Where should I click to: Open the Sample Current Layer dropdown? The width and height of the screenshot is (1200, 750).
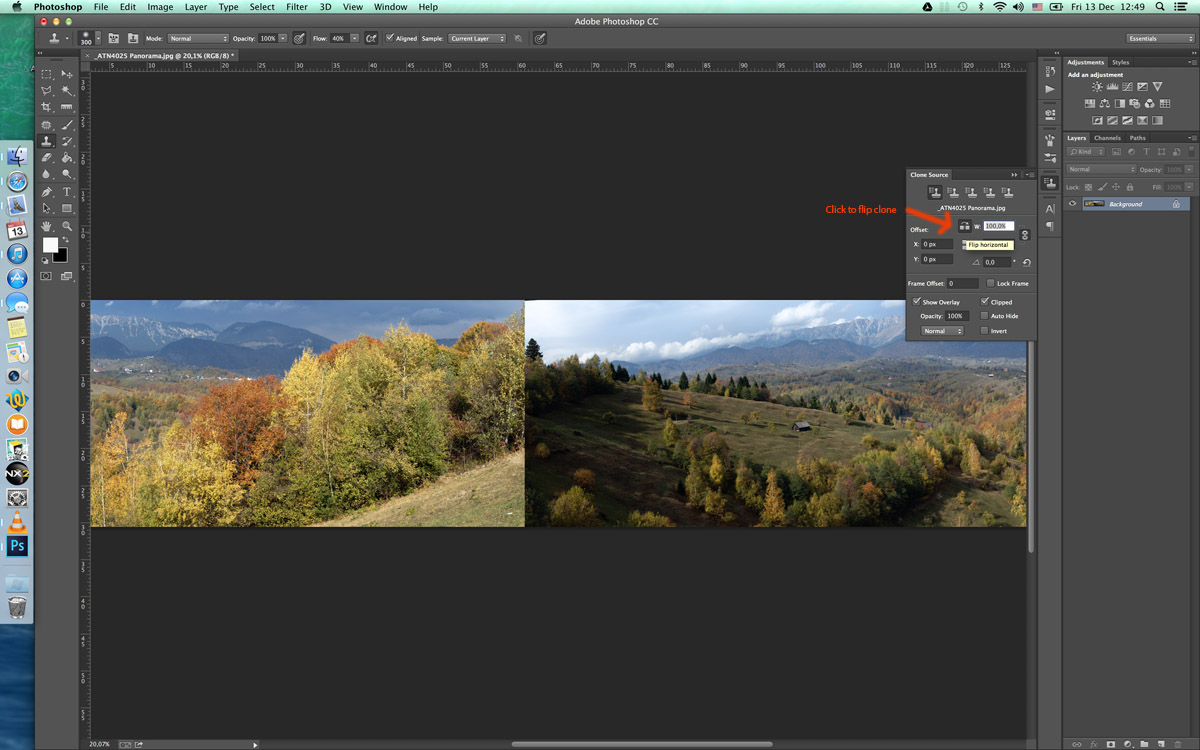(x=476, y=38)
